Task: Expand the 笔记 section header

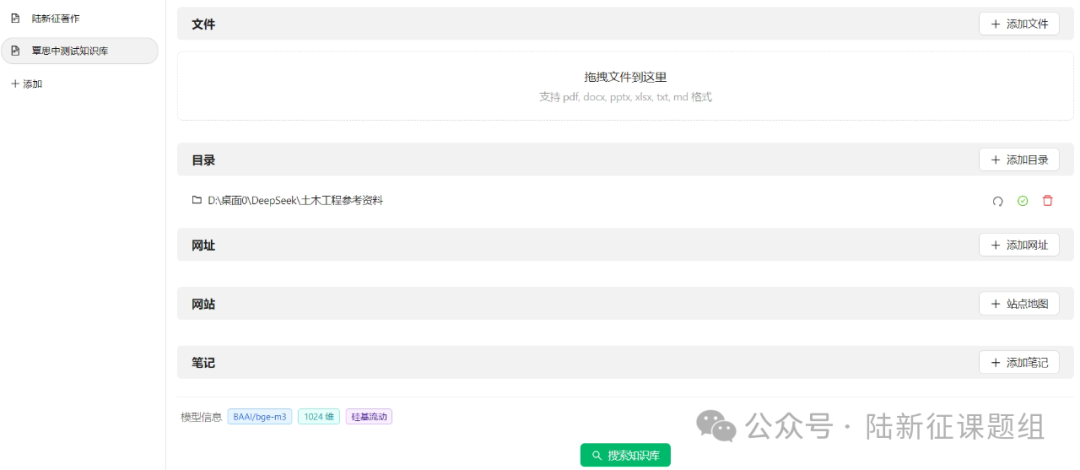Action: click(x=203, y=363)
